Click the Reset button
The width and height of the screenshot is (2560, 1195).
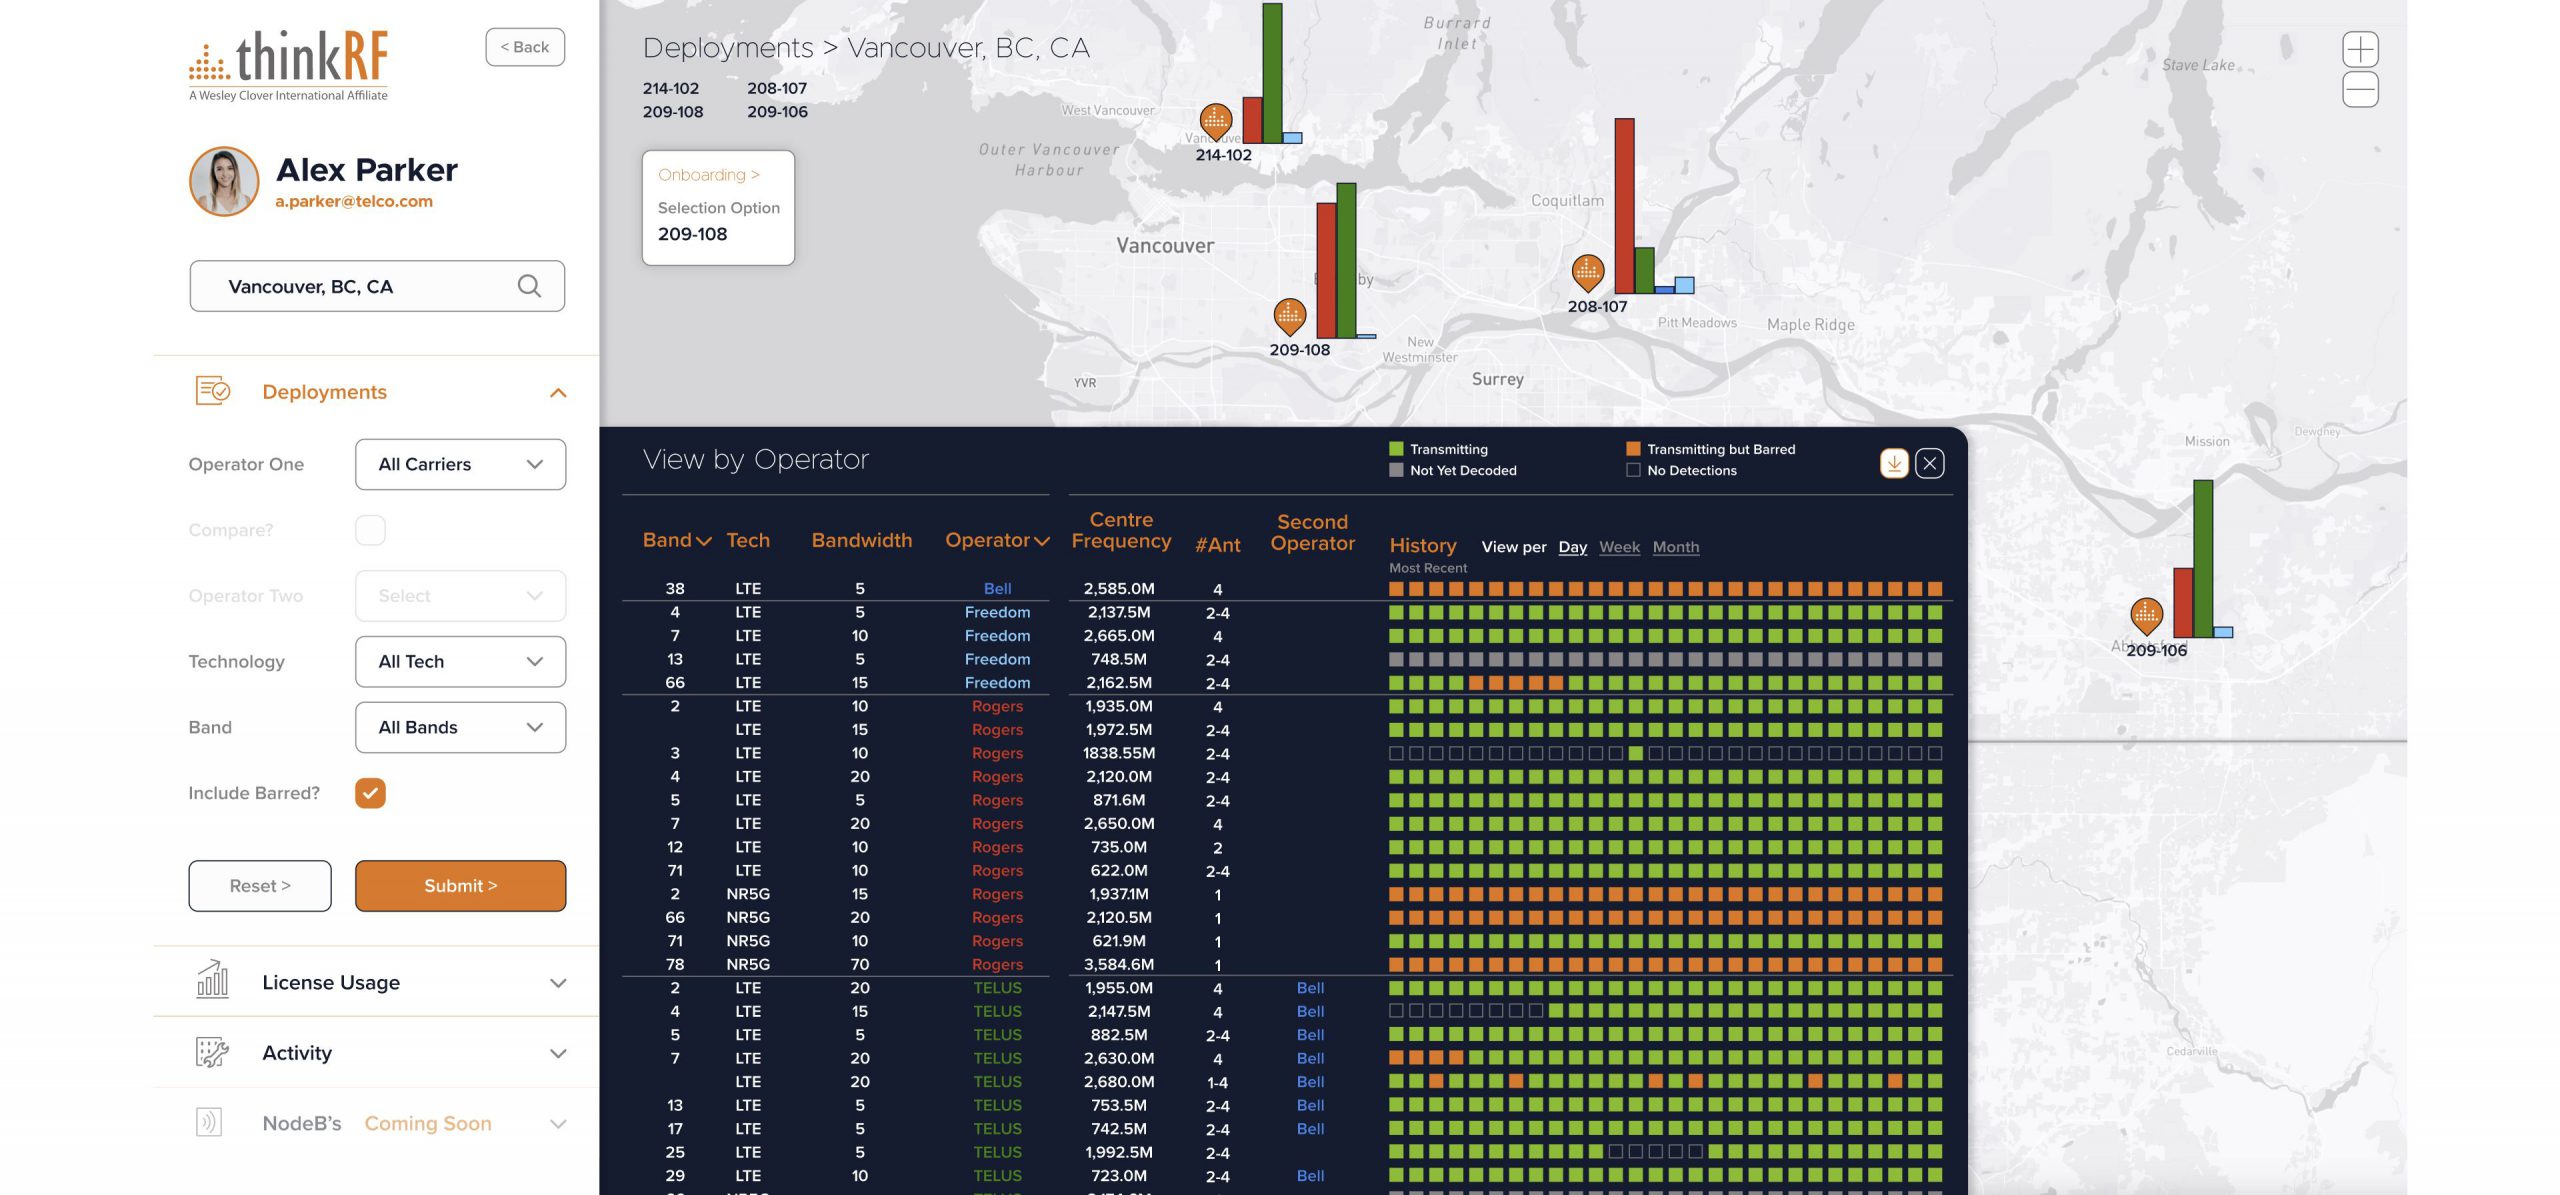[x=260, y=886]
